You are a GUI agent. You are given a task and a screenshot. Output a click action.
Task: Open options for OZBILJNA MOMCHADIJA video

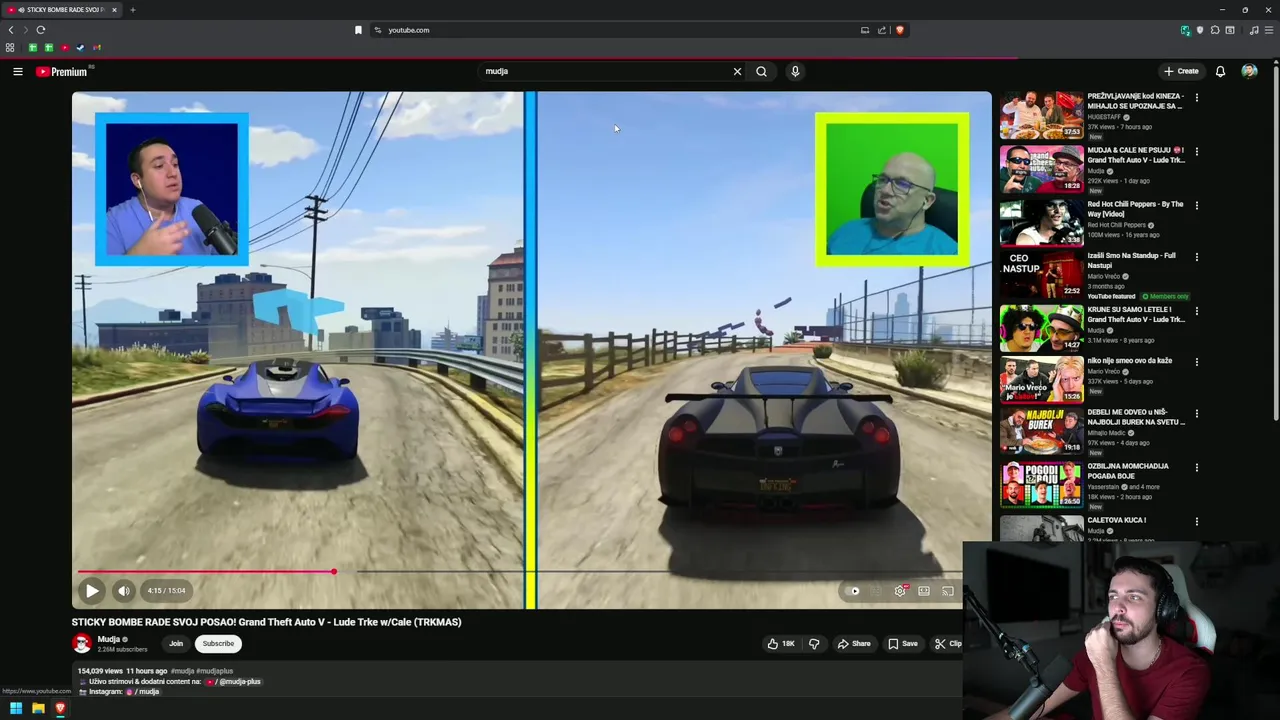point(1196,468)
